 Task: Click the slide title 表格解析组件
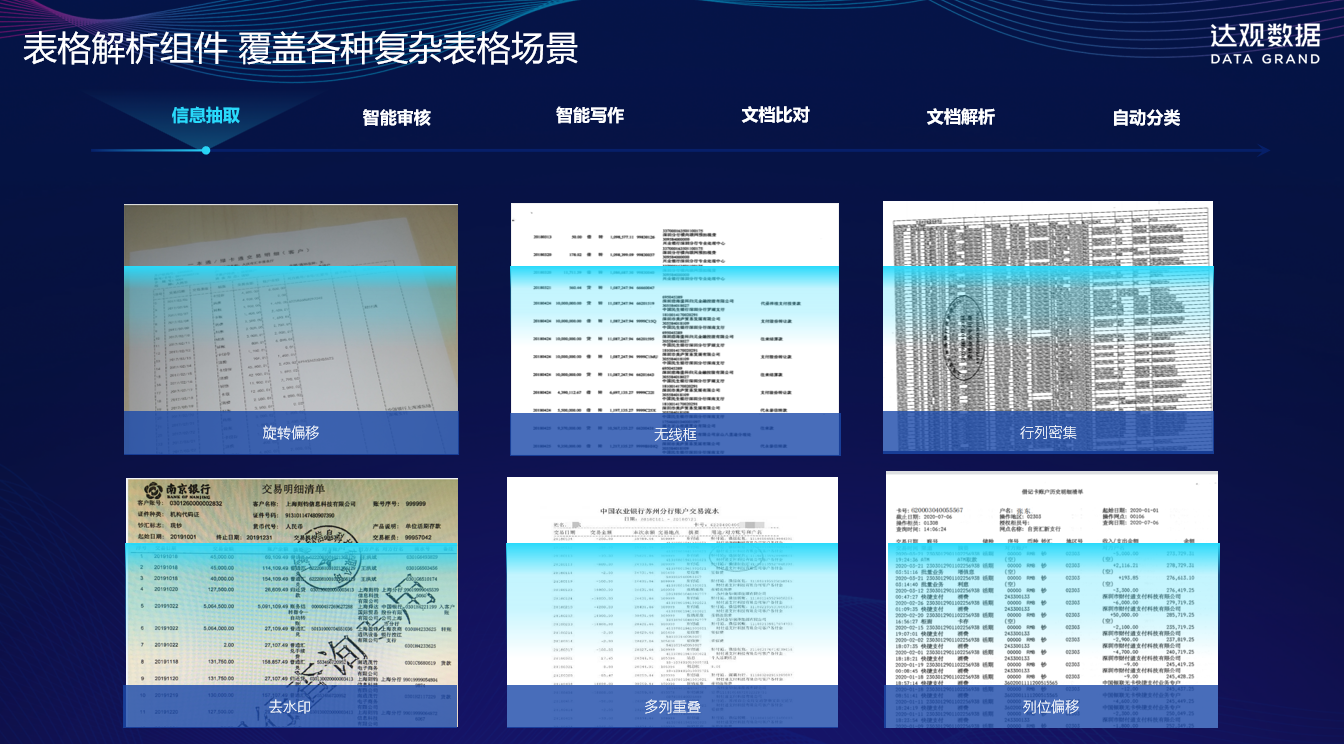tap(126, 48)
